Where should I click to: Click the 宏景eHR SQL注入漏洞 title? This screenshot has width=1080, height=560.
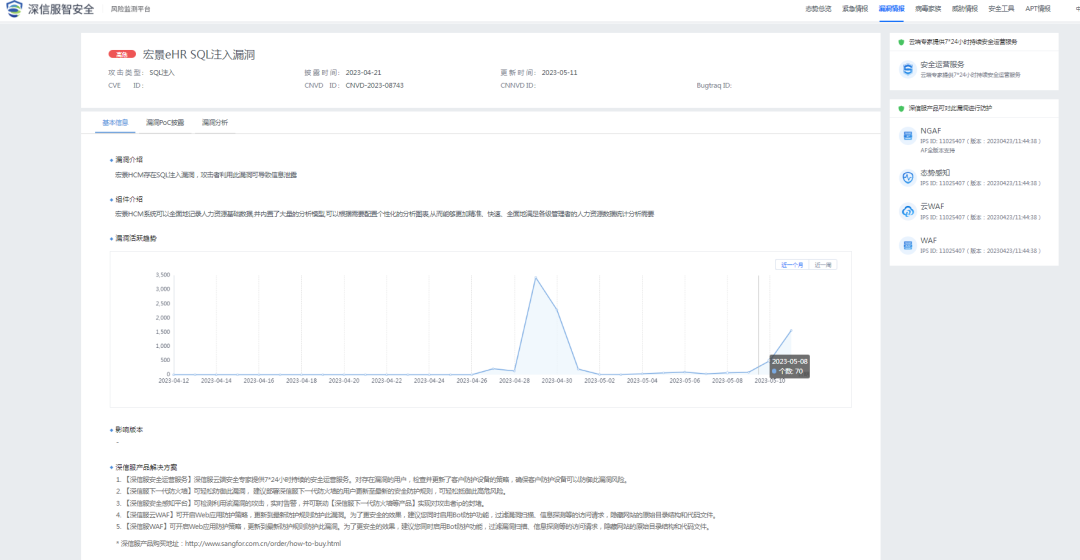click(x=199, y=55)
